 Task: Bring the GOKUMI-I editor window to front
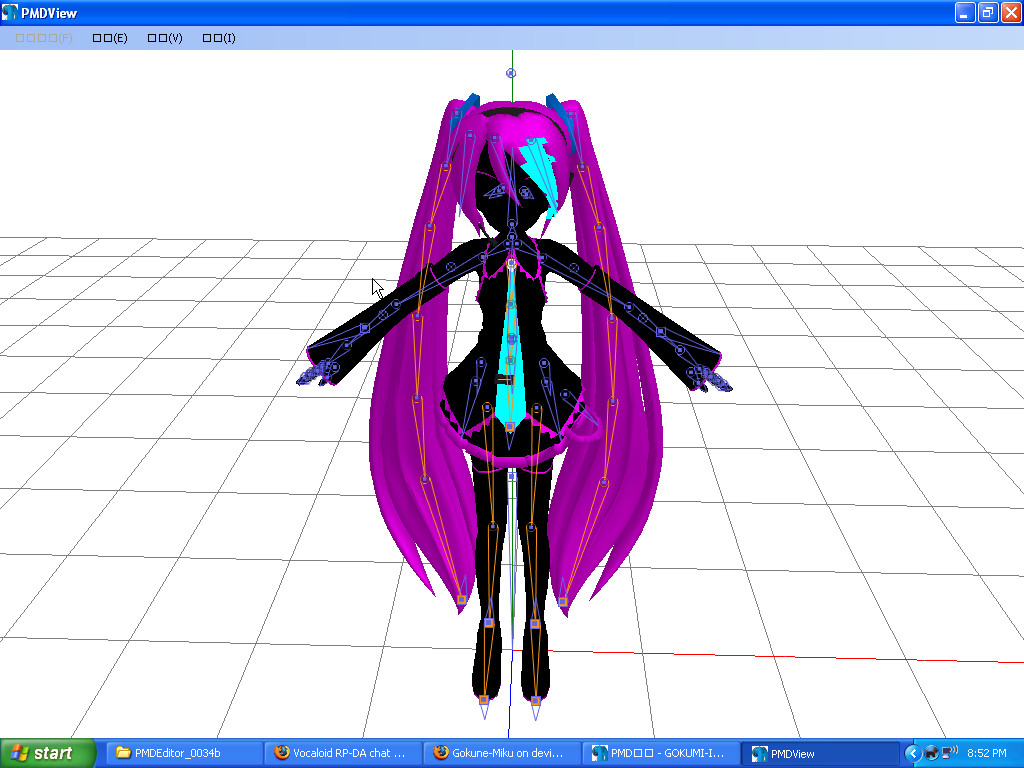[x=660, y=753]
